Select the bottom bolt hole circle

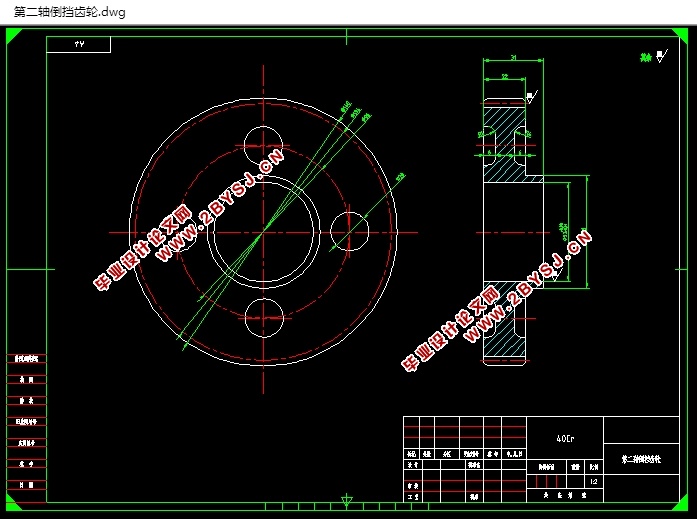264,318
